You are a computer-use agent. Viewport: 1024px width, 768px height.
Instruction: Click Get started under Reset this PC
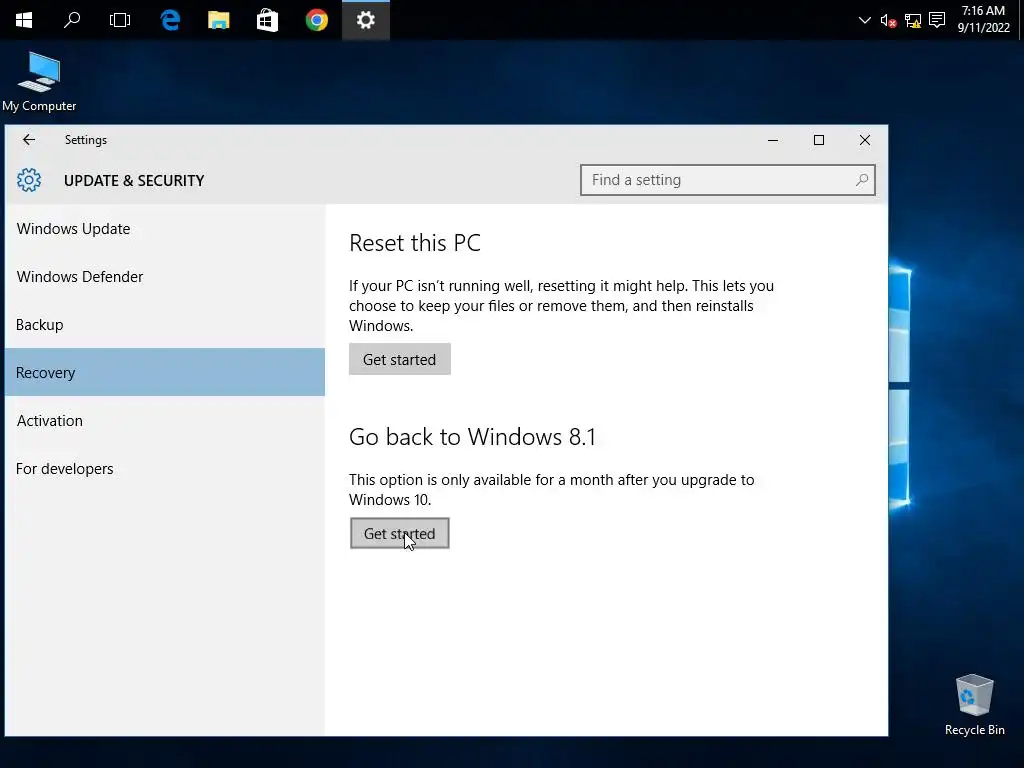[400, 359]
